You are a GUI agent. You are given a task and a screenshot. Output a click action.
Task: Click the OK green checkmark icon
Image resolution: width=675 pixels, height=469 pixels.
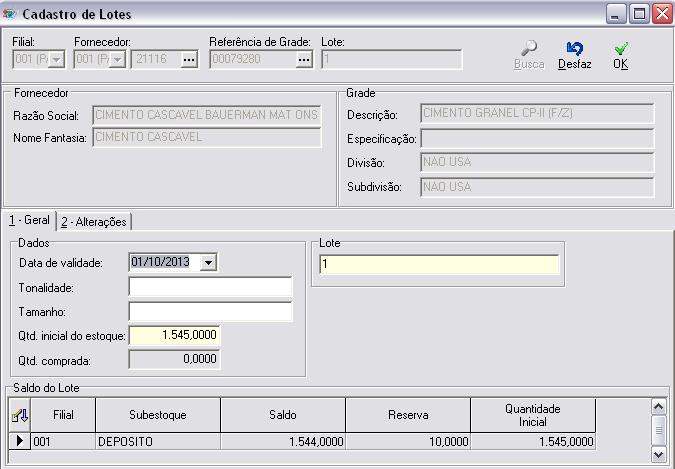[x=621, y=48]
